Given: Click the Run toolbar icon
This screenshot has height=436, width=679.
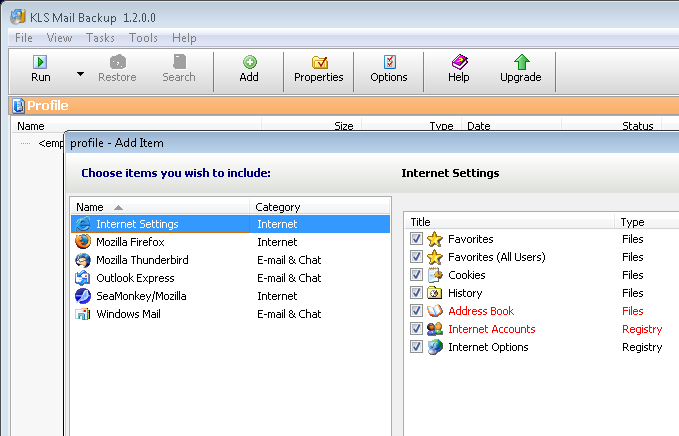Looking at the screenshot, I should pos(40,62).
